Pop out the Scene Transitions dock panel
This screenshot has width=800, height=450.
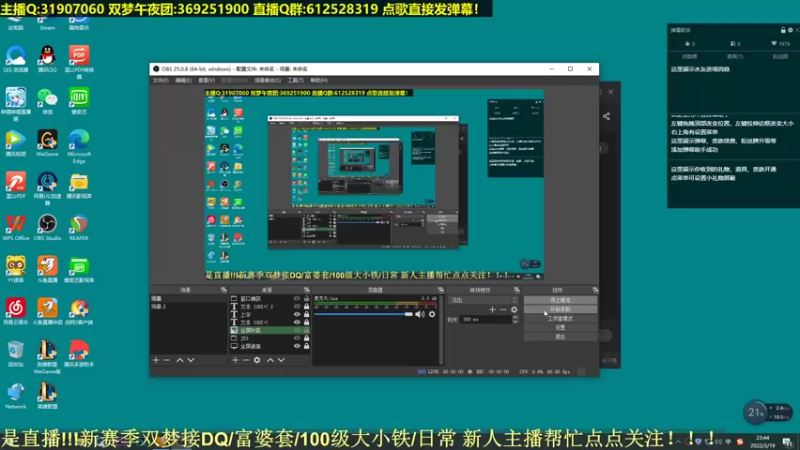(x=517, y=290)
